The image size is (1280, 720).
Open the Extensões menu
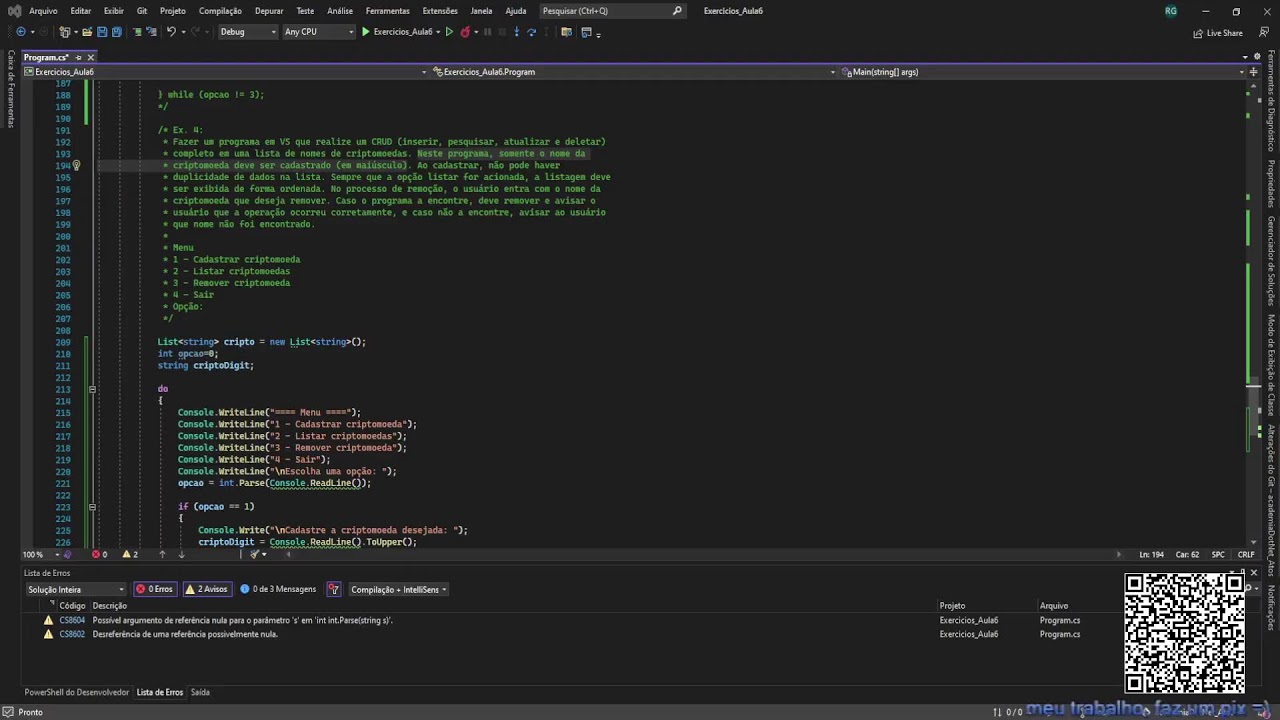440,11
